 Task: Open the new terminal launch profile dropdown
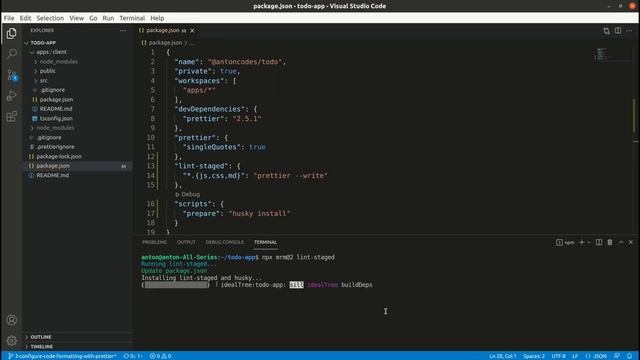click(x=589, y=242)
